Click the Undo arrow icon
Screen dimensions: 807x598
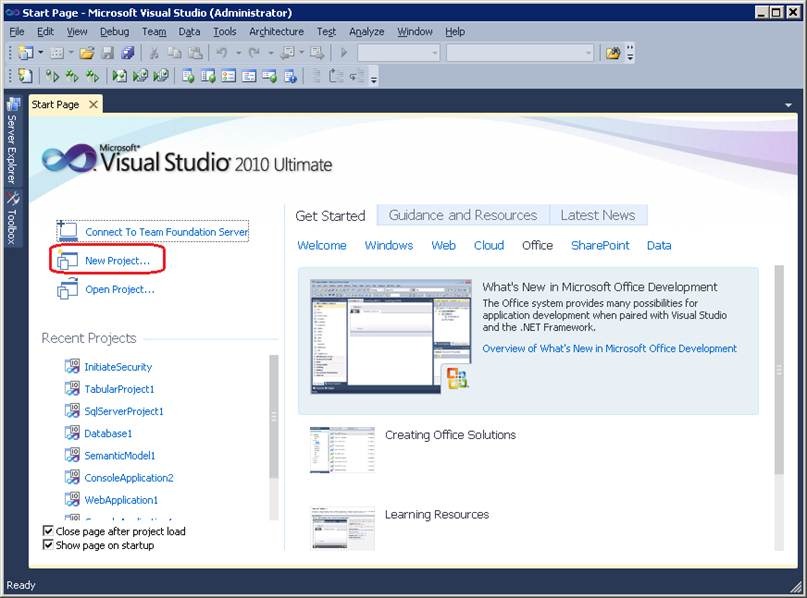click(222, 52)
